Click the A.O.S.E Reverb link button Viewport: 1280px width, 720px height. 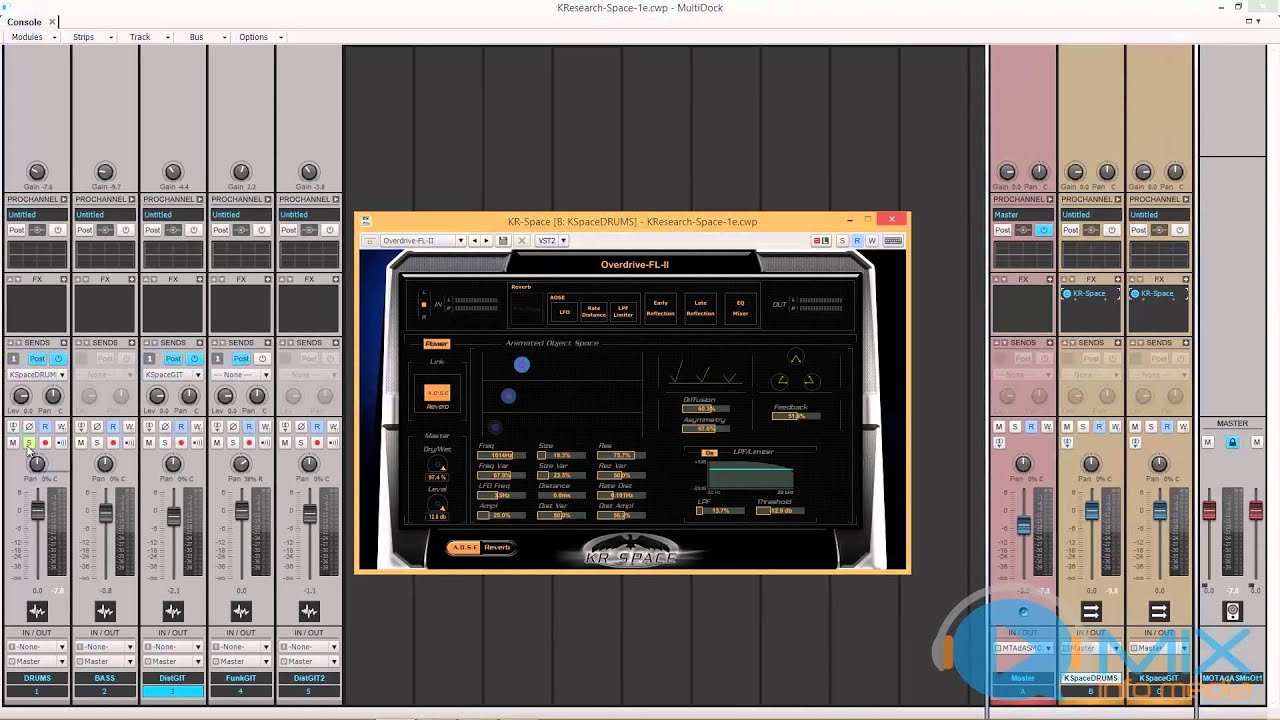(437, 394)
